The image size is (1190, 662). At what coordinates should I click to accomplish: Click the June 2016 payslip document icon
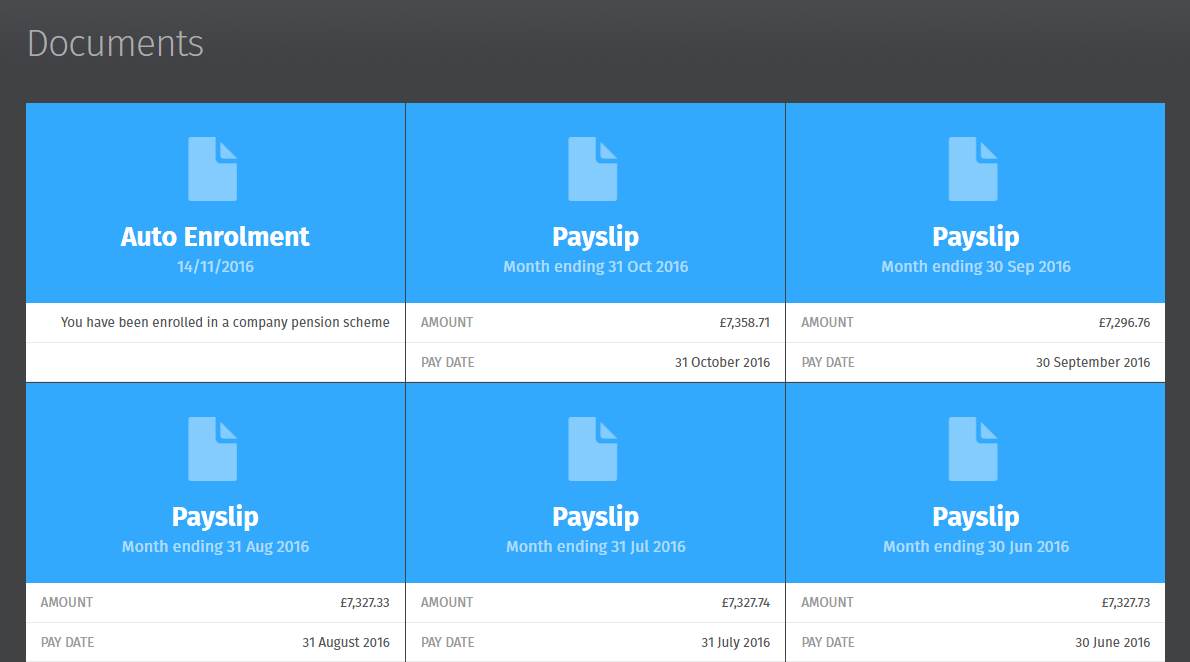[973, 449]
